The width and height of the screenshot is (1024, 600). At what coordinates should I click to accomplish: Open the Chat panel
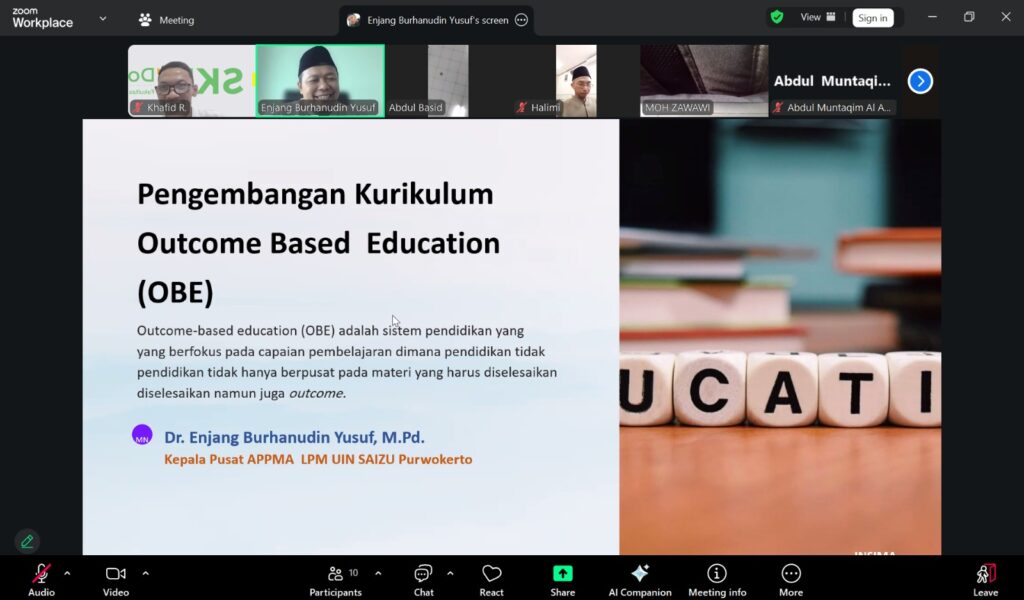[423, 578]
